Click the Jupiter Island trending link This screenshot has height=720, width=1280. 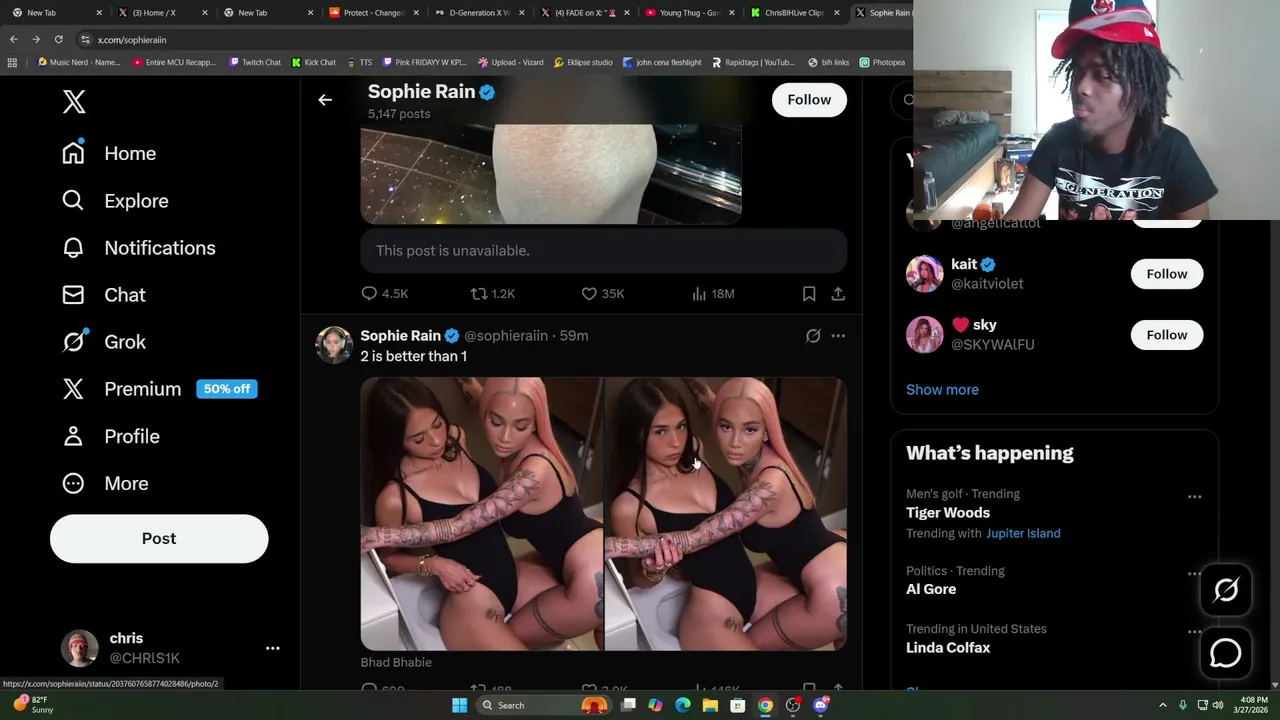(1023, 533)
